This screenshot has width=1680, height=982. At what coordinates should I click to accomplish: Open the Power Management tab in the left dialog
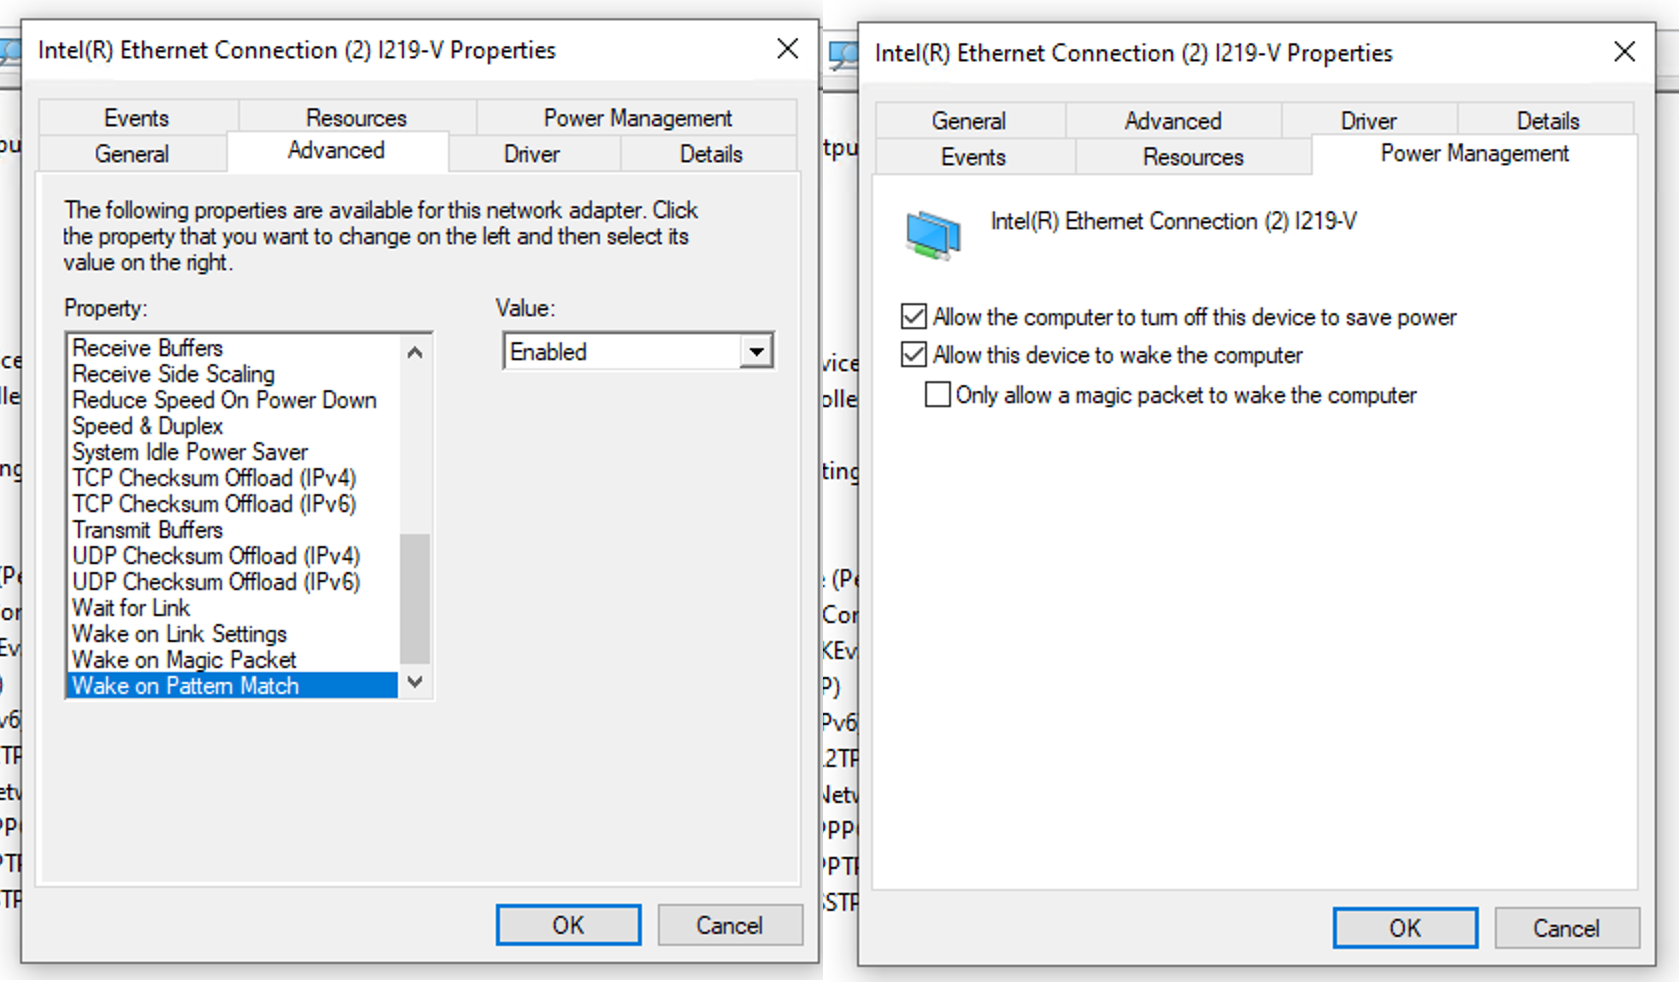(x=636, y=117)
